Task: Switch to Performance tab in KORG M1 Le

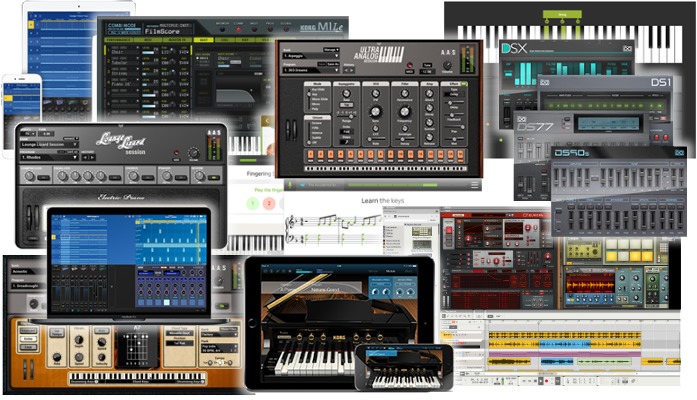Action: point(119,40)
